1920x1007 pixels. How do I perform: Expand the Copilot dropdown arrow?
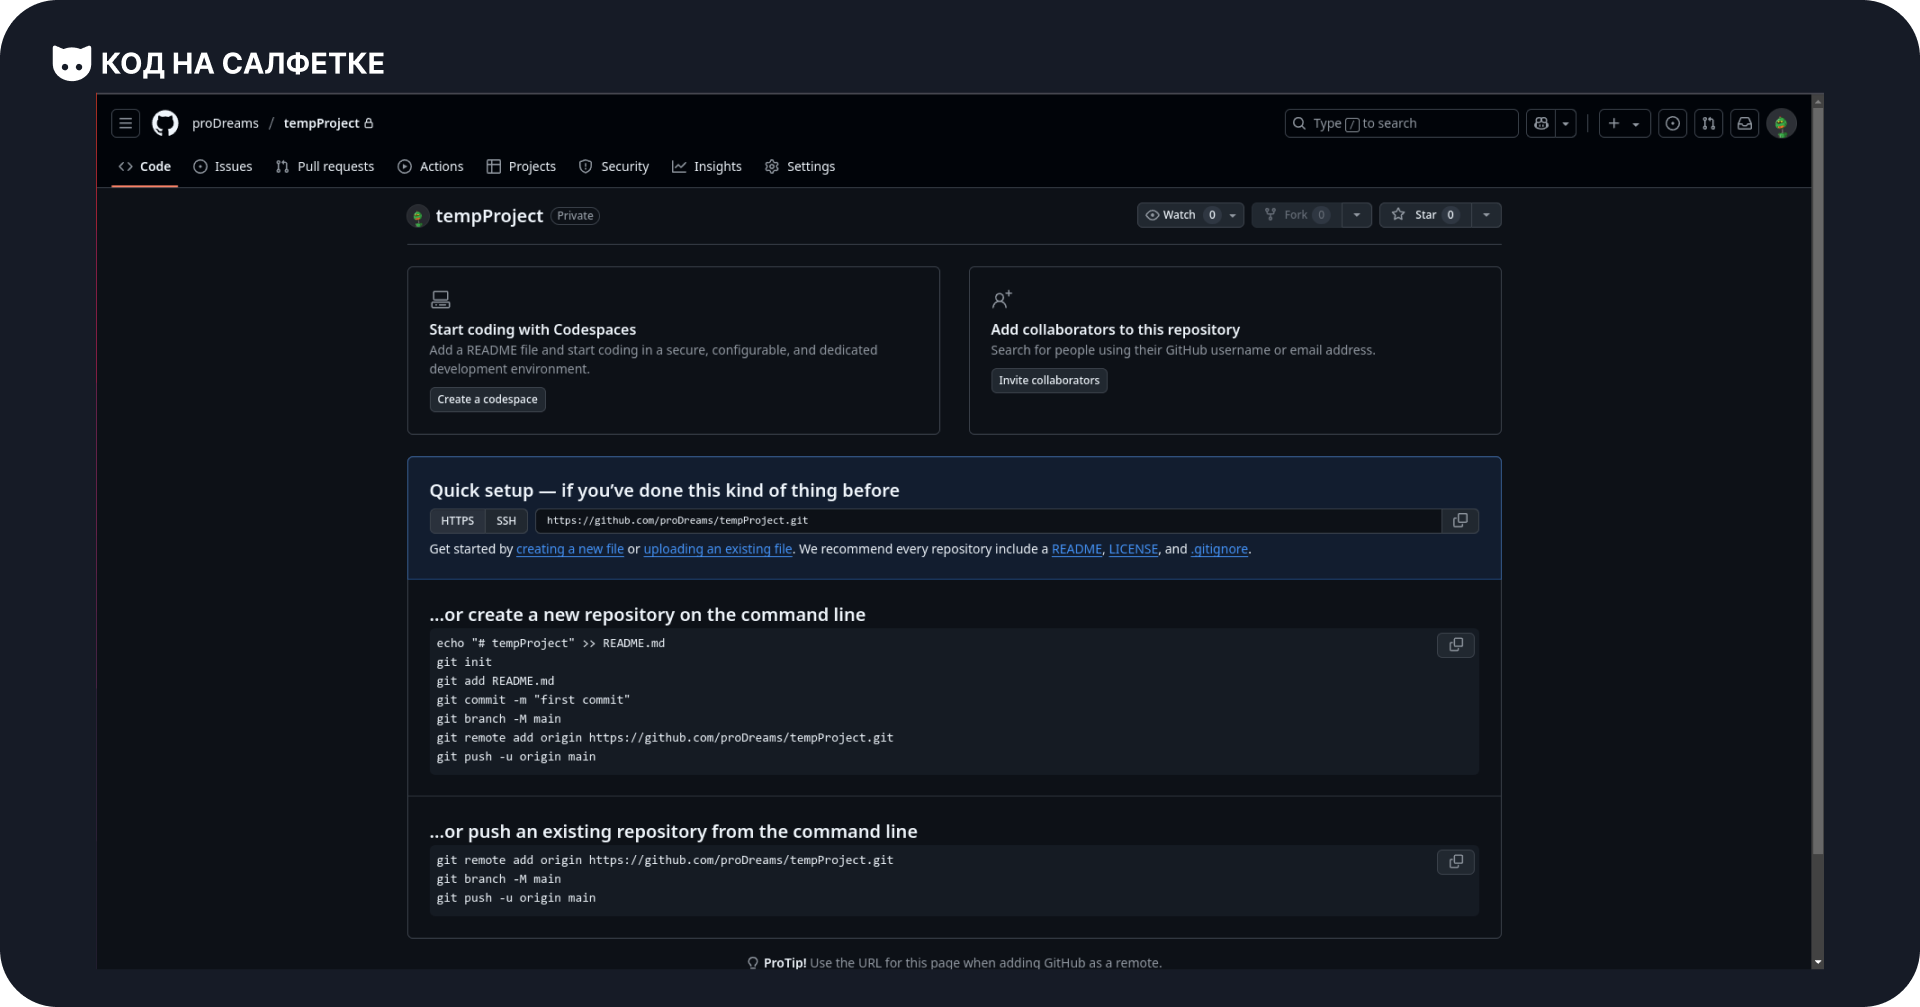1566,123
